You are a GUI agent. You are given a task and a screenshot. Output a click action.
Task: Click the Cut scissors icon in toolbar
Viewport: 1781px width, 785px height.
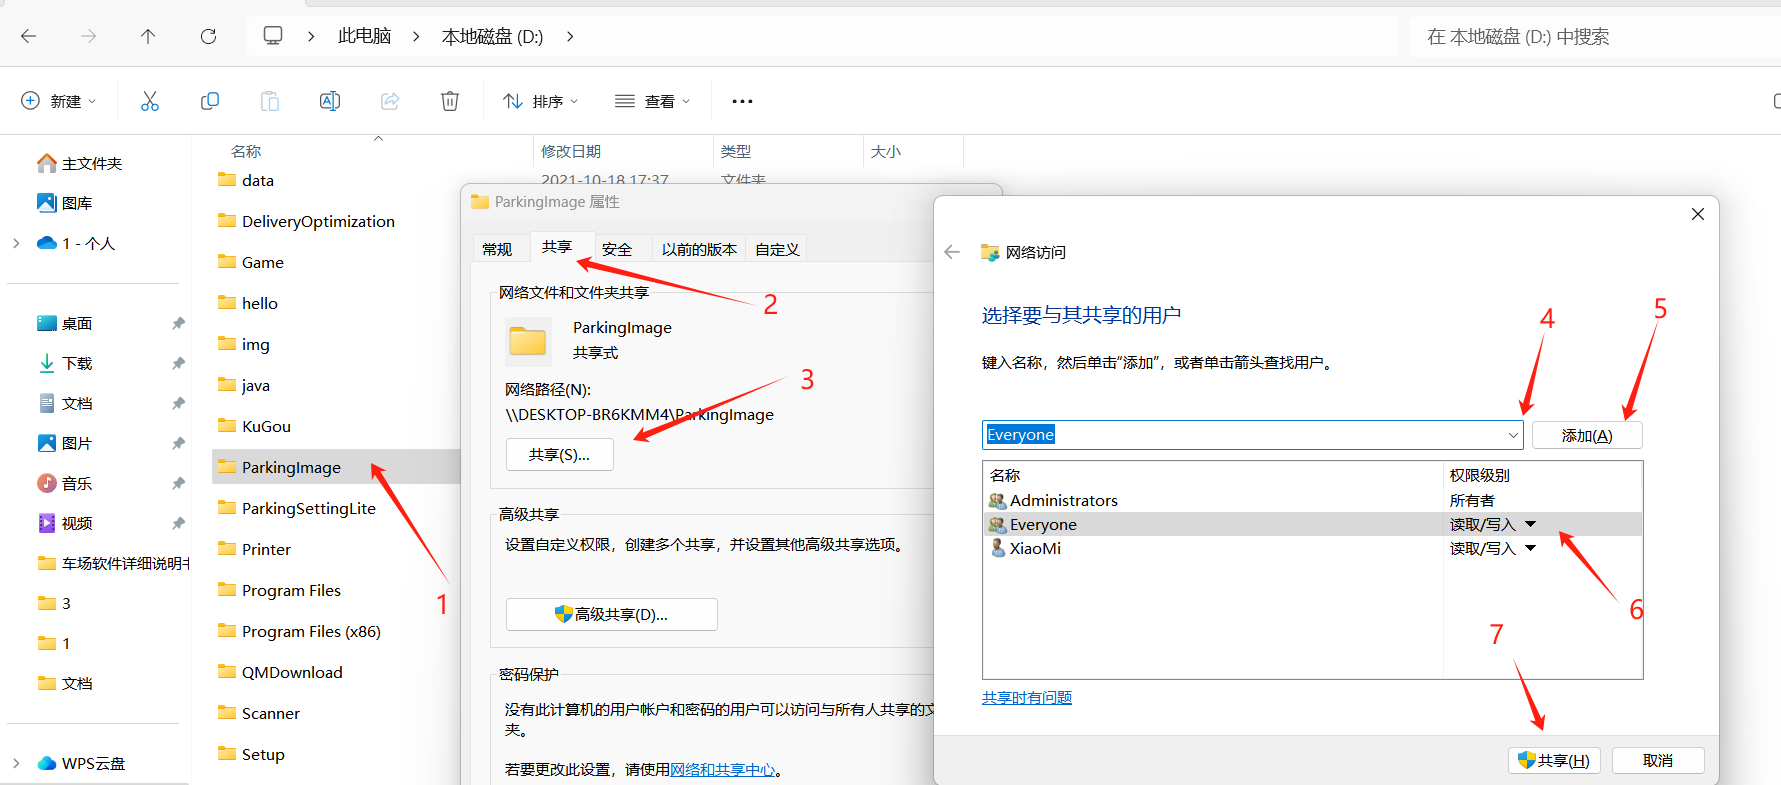pos(150,101)
